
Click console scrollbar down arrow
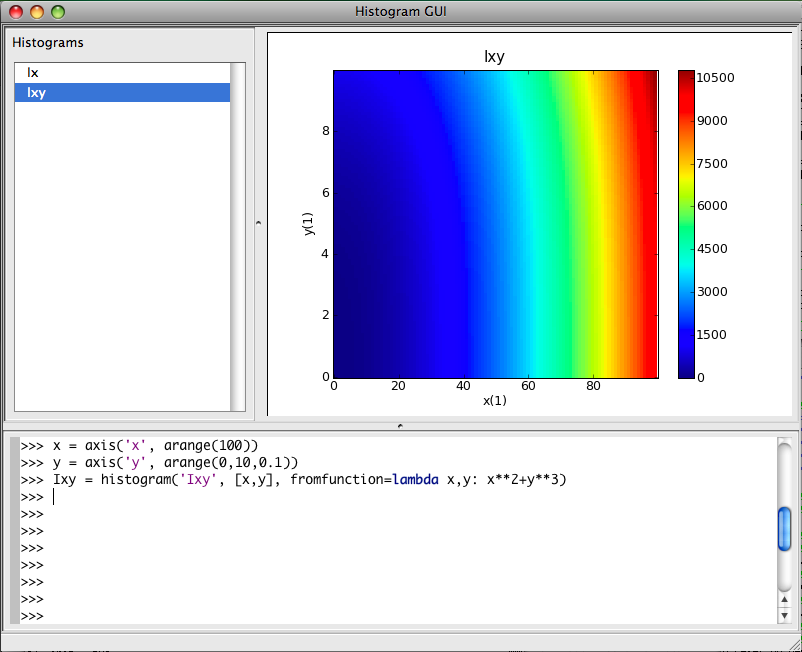pos(784,615)
